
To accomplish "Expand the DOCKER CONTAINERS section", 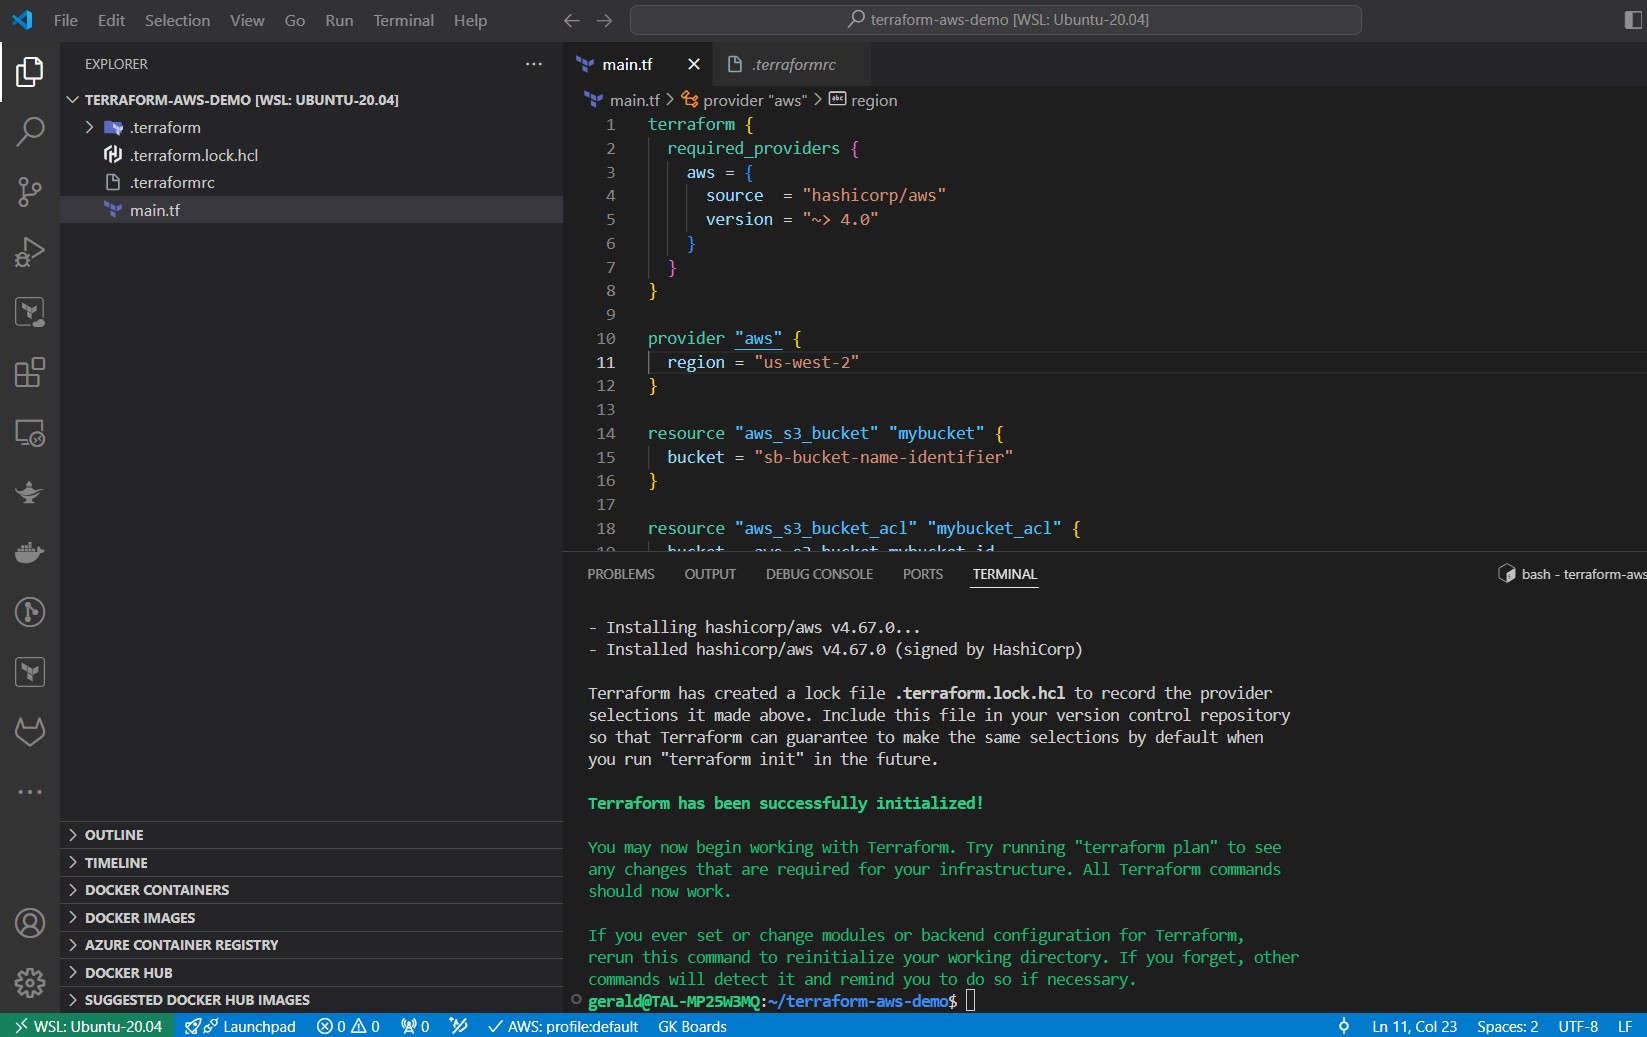I will 156,889.
